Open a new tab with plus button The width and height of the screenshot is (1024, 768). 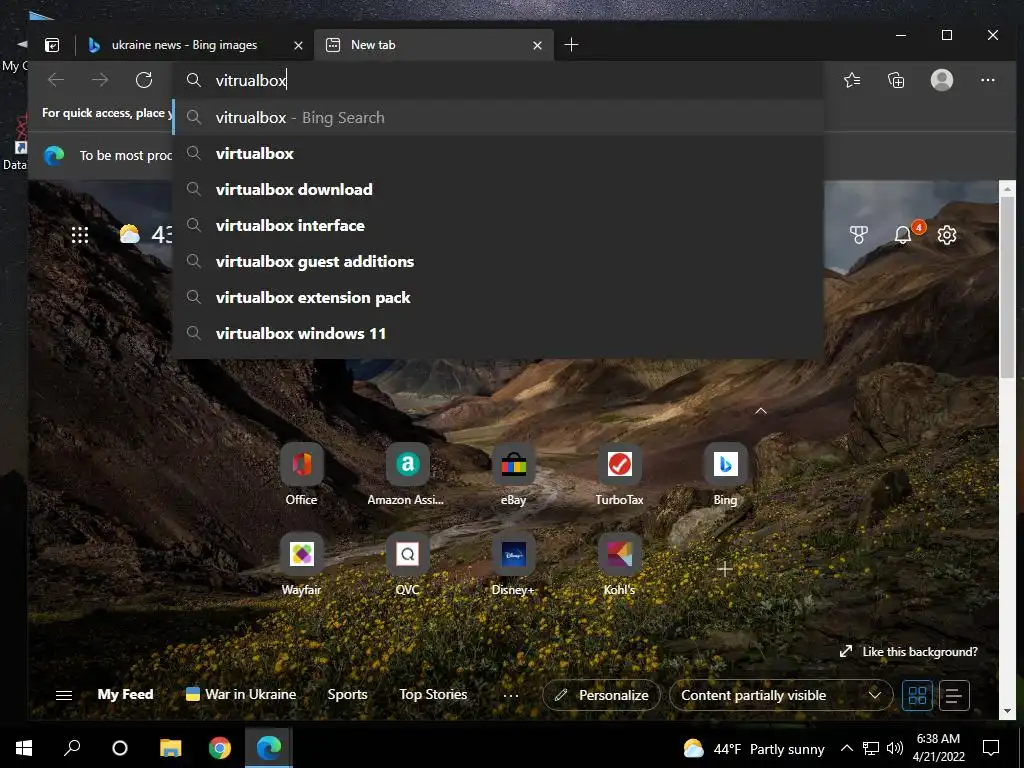[571, 45]
